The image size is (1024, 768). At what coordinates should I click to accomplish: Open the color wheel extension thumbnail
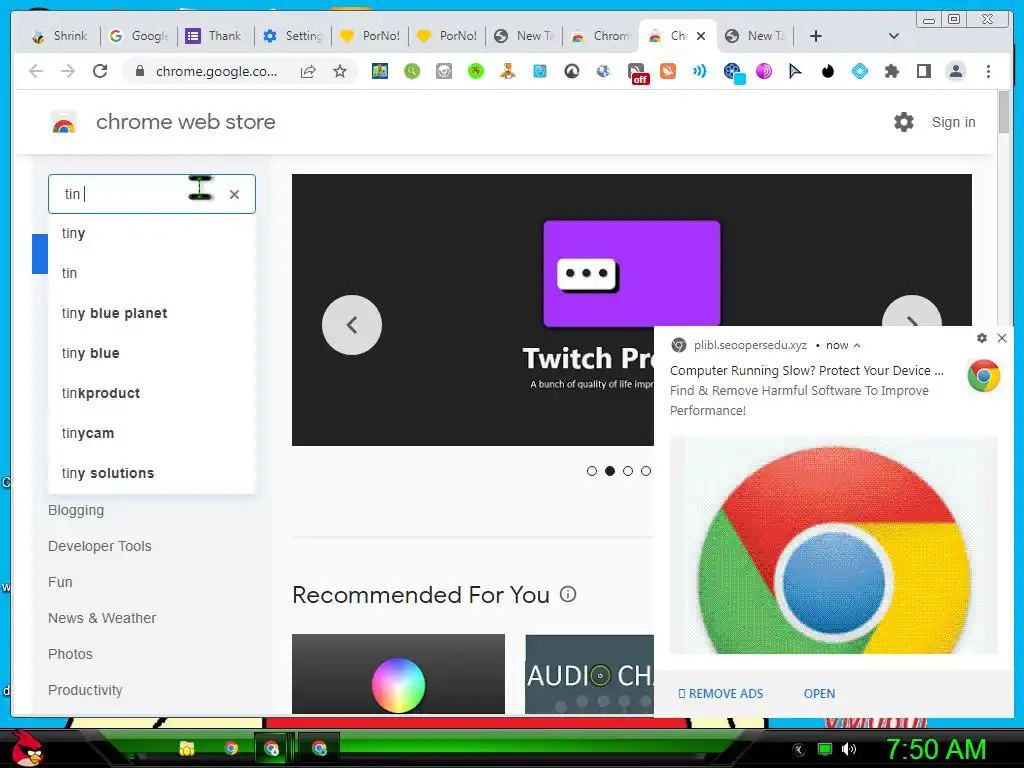(x=398, y=674)
